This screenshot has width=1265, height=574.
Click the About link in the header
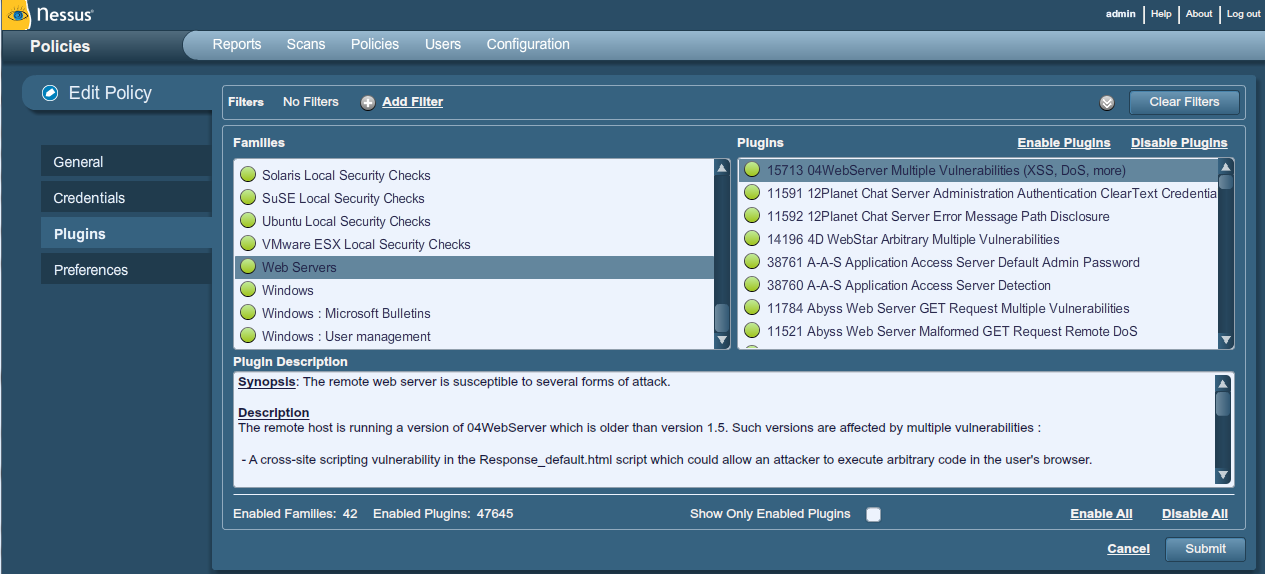[x=1199, y=14]
